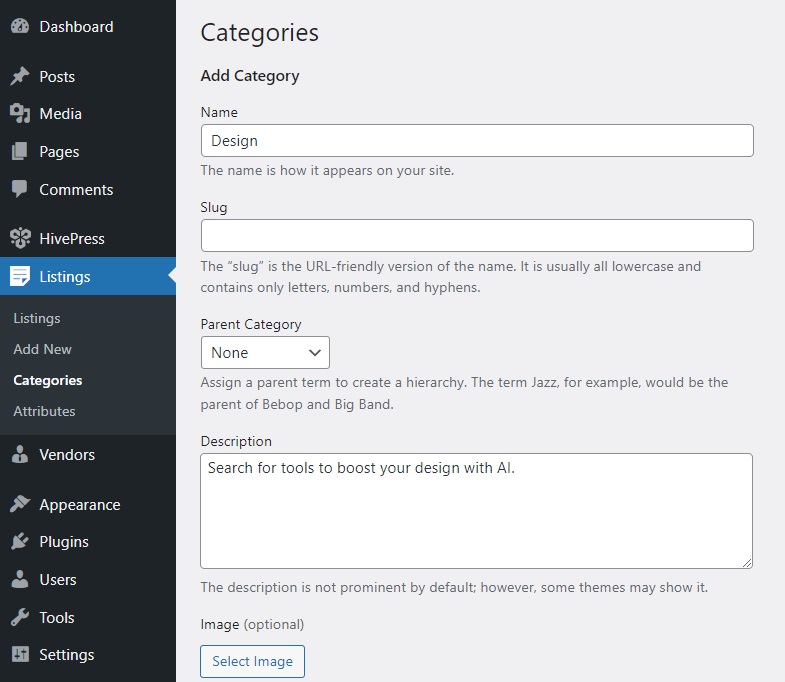This screenshot has width=785, height=682.
Task: Click the Users silhouette icon
Action: click(x=20, y=579)
